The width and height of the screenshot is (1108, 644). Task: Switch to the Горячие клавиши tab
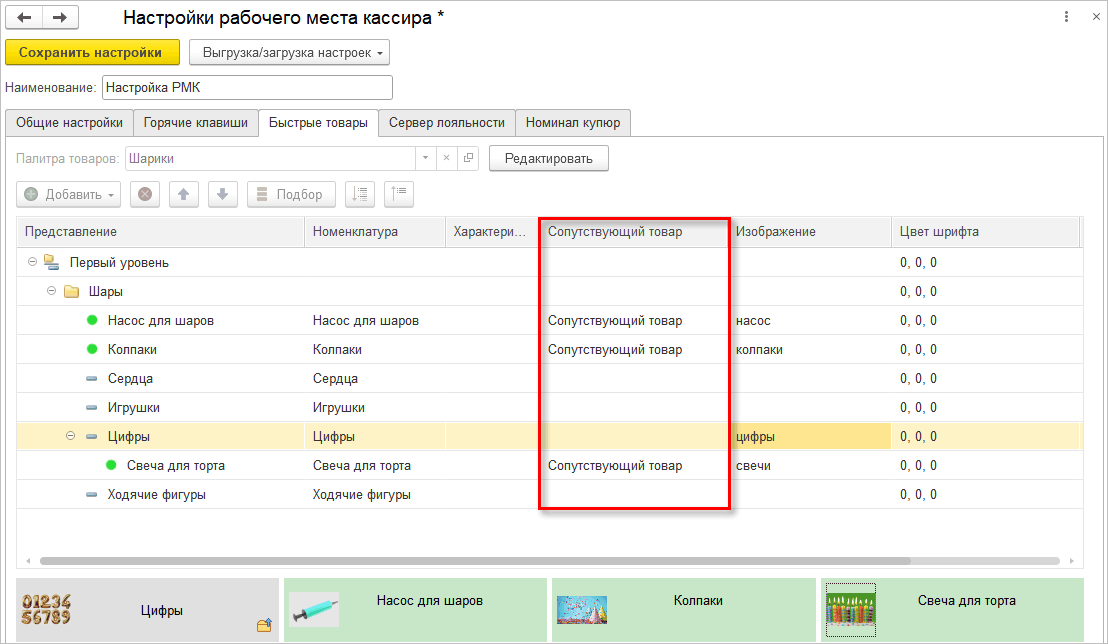196,123
